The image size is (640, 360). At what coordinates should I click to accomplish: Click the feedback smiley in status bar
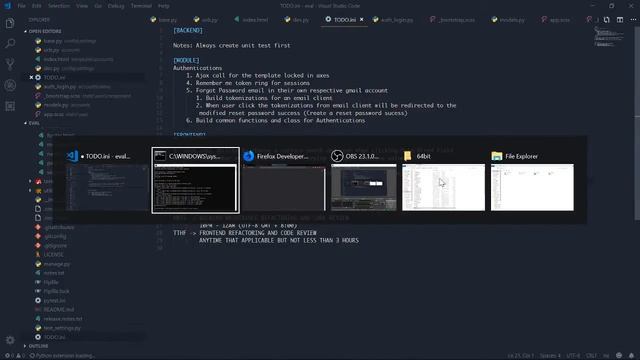(x=619, y=356)
